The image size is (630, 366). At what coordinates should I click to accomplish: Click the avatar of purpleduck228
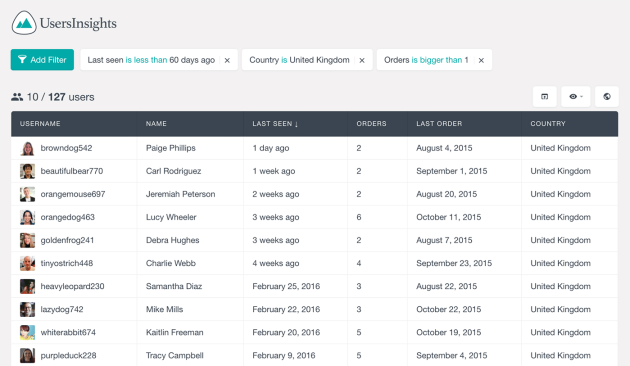click(x=27, y=356)
